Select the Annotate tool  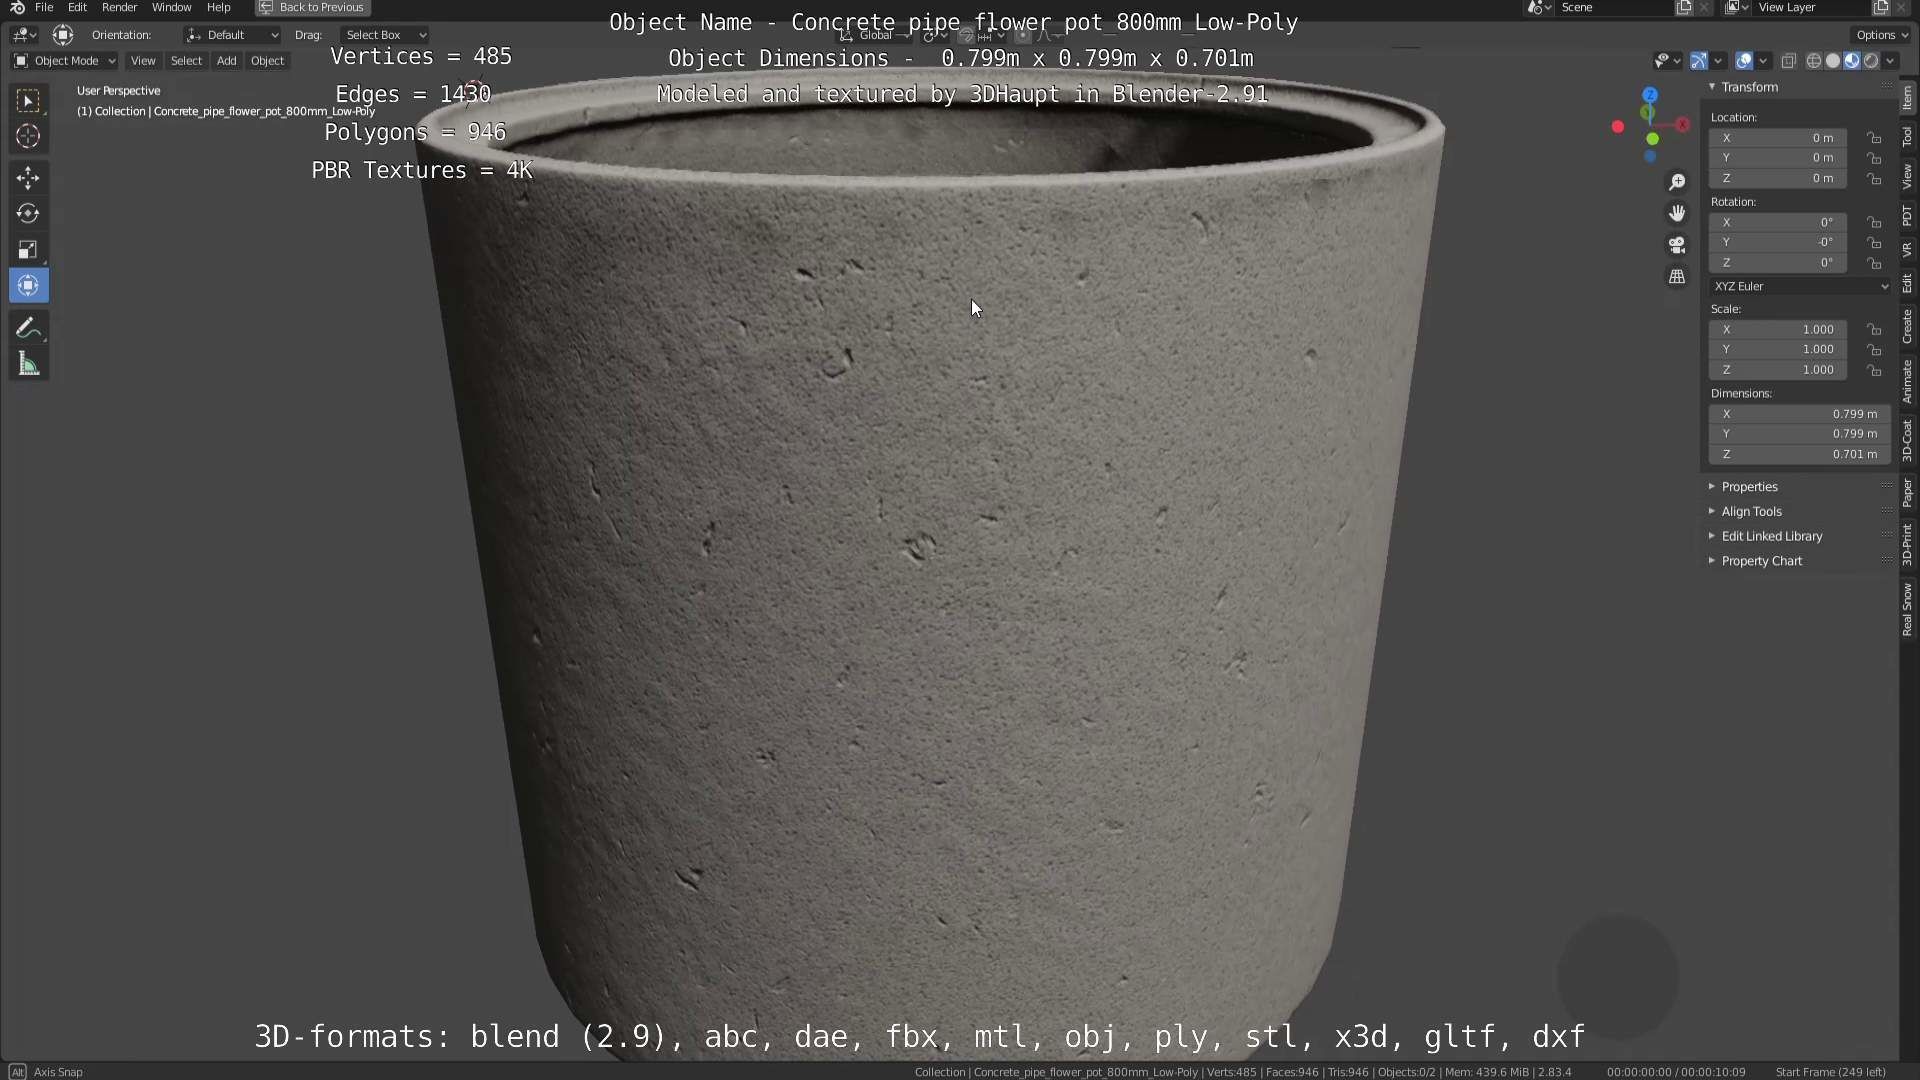pos(28,328)
